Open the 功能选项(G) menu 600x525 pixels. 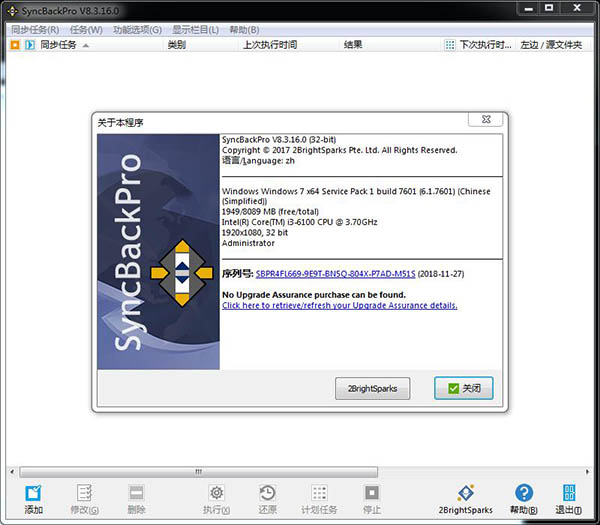point(137,30)
